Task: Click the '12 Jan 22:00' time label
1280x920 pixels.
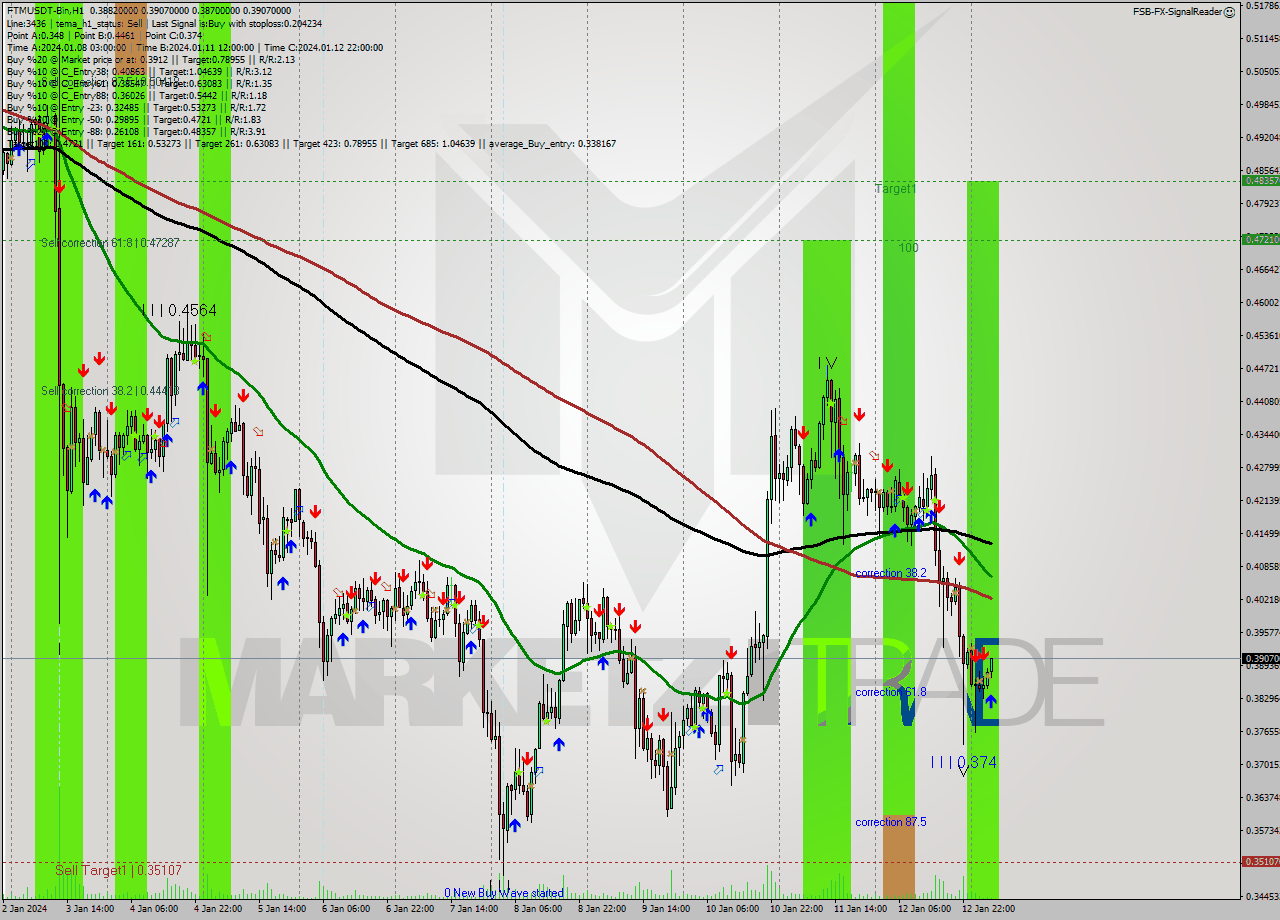Action: (x=988, y=909)
